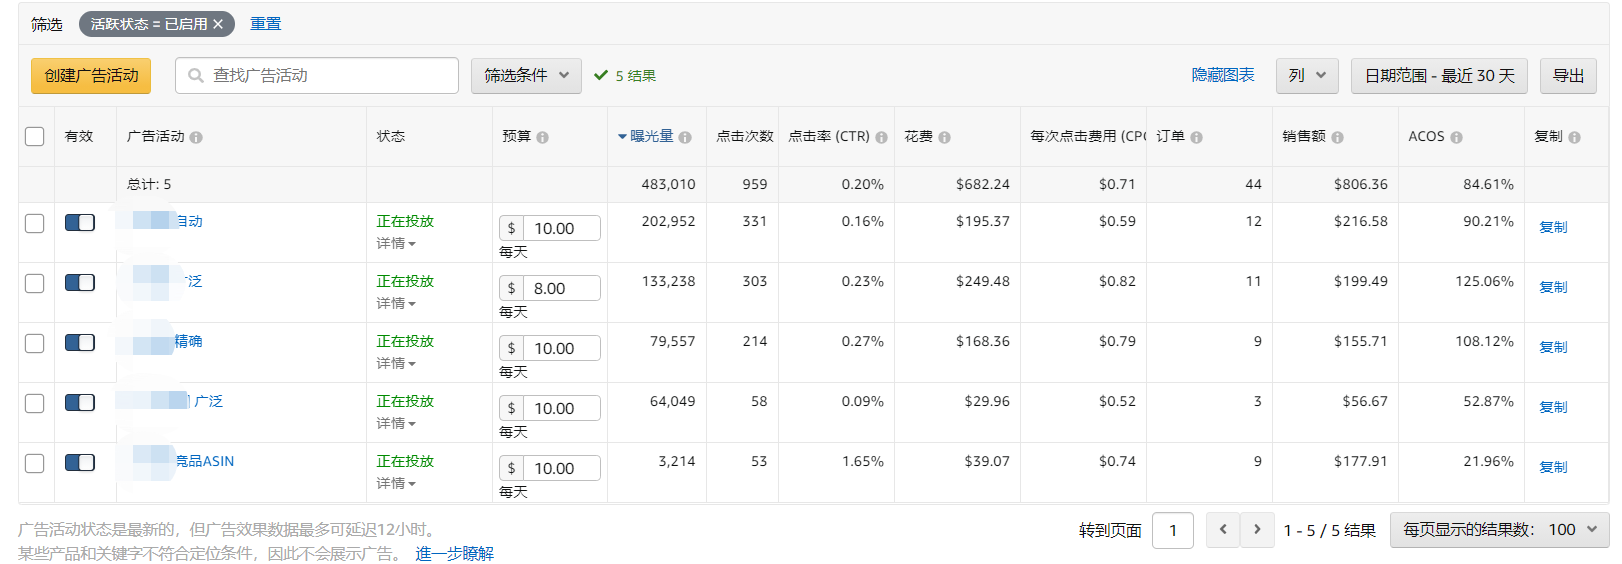This screenshot has width=1622, height=564.
Task: Toggle the campaign with $249.48 spend
Action: point(80,282)
